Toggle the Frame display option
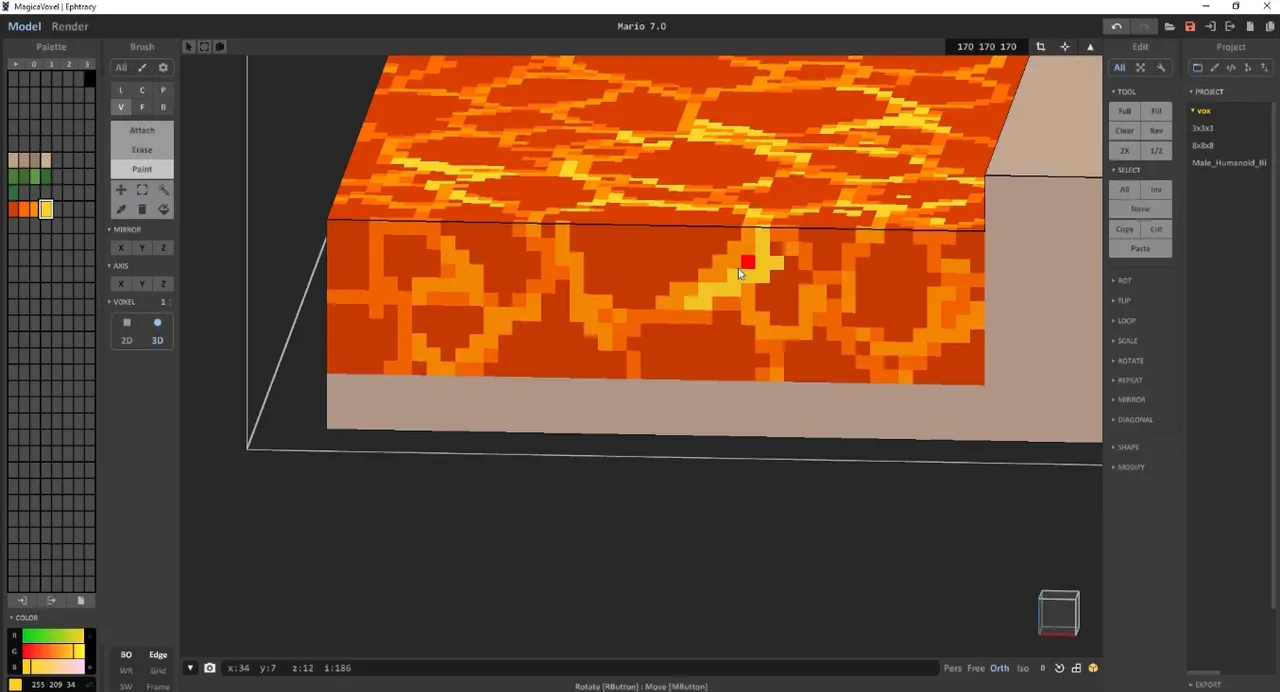The height and width of the screenshot is (692, 1280). coord(158,687)
